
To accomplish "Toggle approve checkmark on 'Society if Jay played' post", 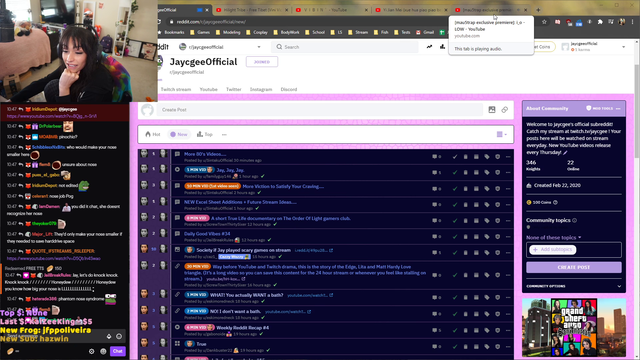I will point(455,253).
